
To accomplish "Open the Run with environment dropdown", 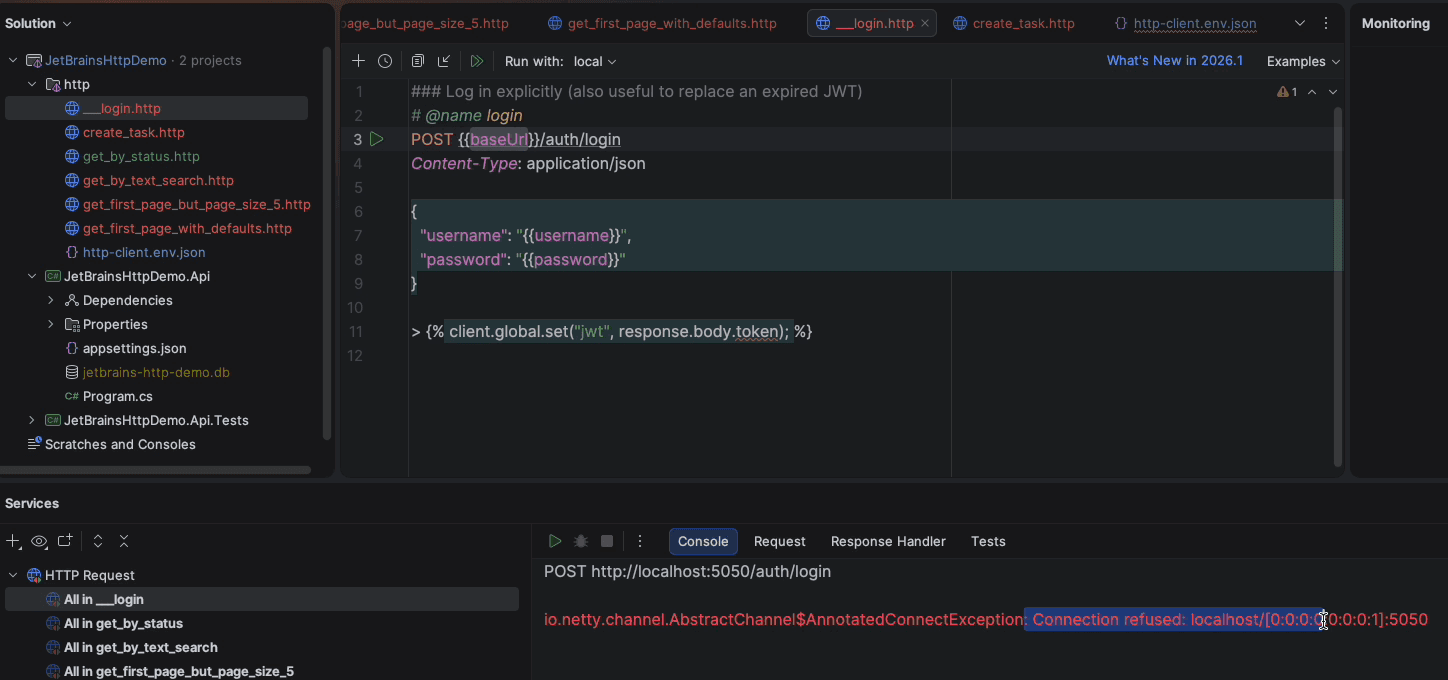I will point(595,61).
